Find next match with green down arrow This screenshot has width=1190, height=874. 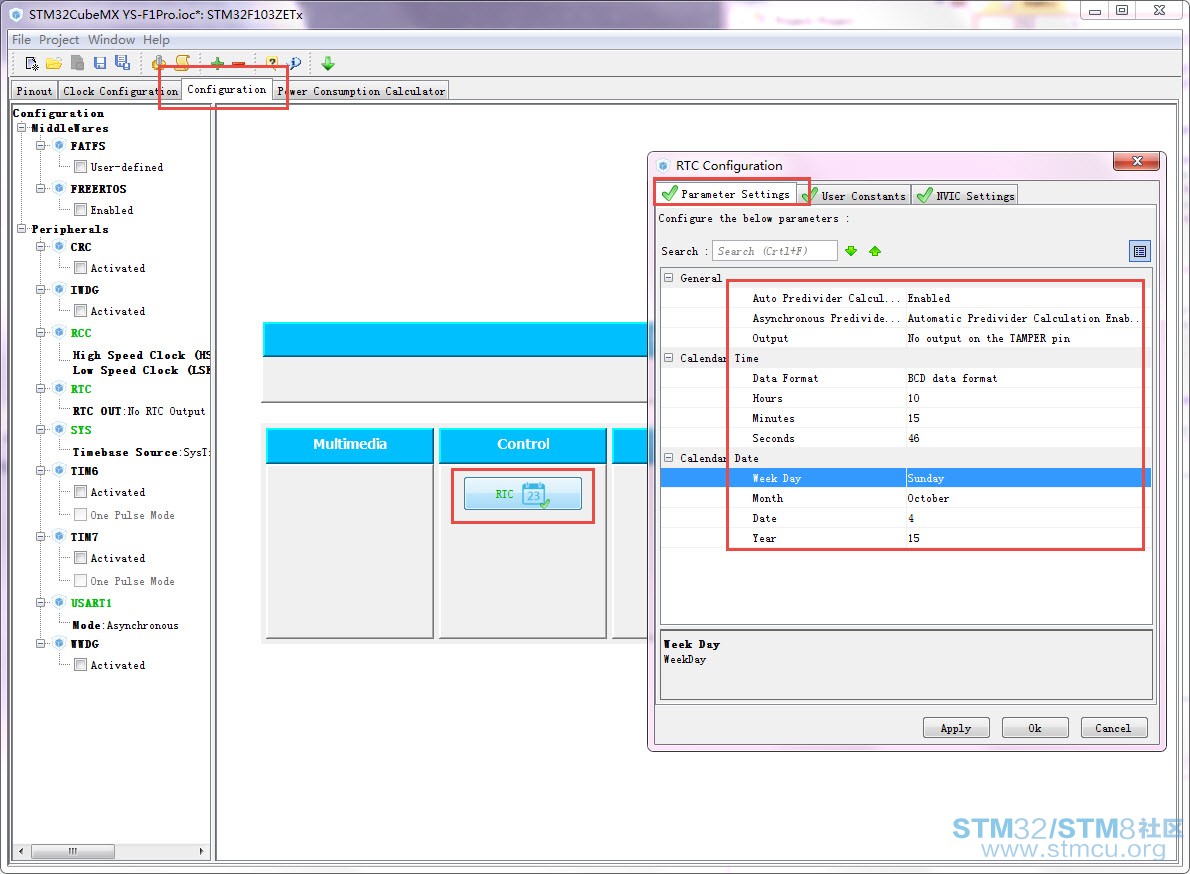point(851,251)
